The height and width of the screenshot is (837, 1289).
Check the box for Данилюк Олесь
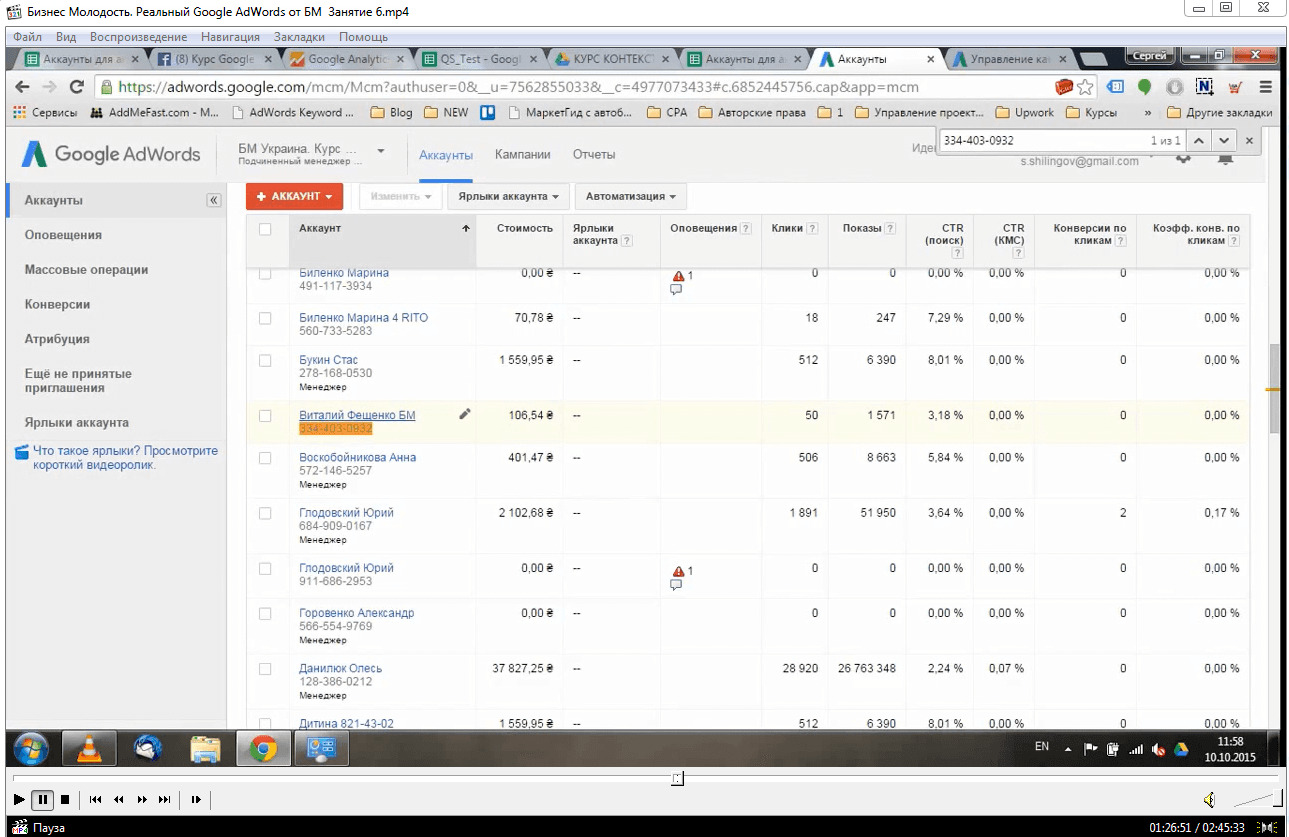point(265,668)
